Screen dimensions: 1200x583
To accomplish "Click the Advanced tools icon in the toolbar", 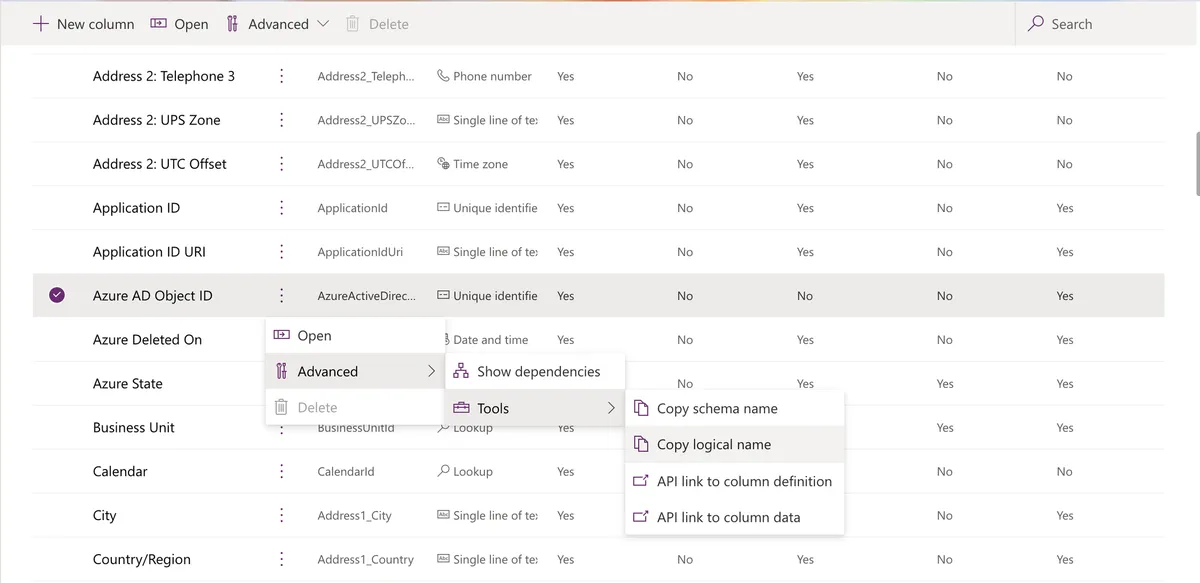I will tap(232, 24).
